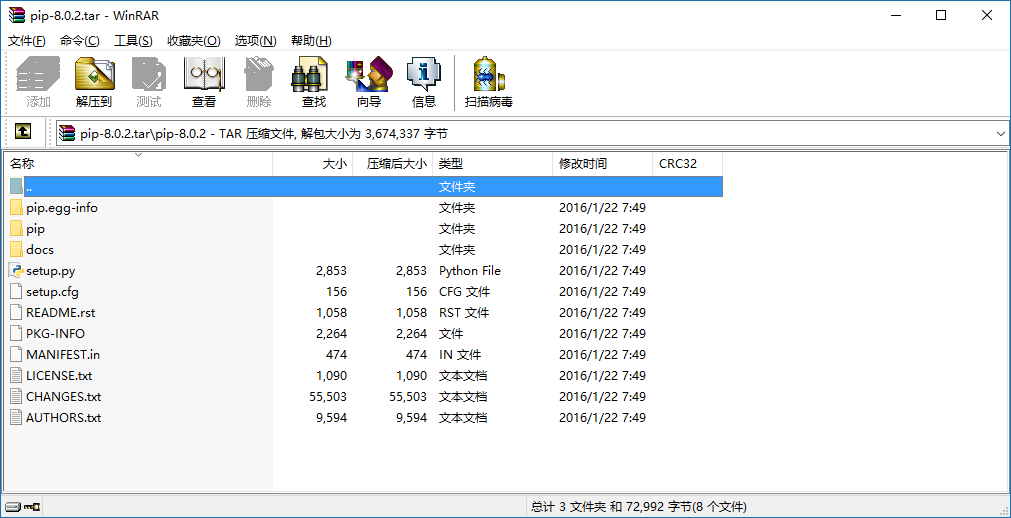The width and height of the screenshot is (1011, 518).
Task: Select the pip folder icon
Action: pyautogui.click(x=17, y=228)
